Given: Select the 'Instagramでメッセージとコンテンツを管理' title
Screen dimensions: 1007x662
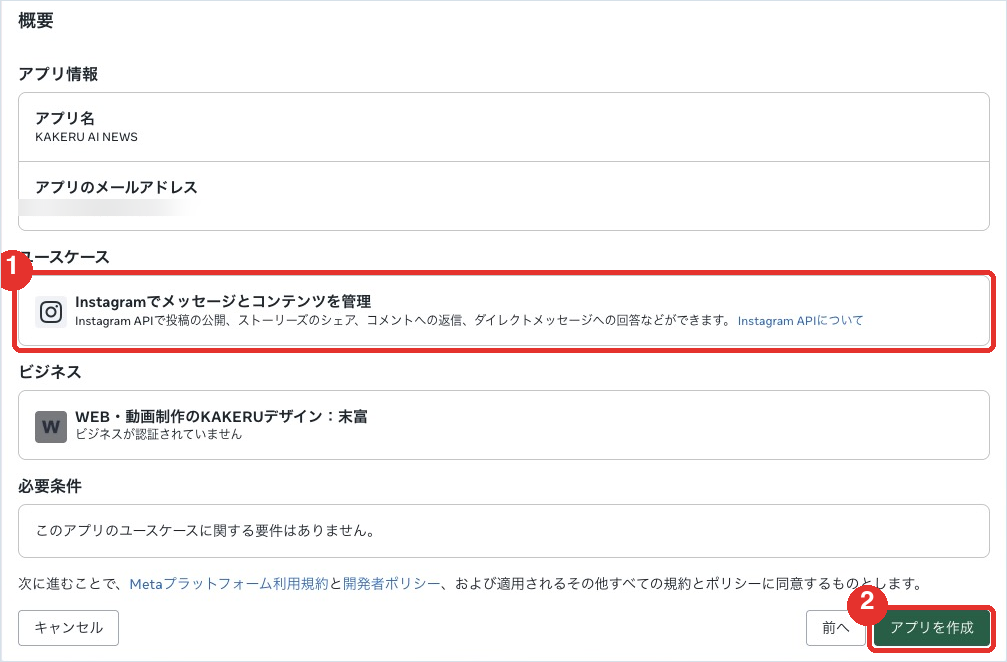Looking at the screenshot, I should [223, 301].
